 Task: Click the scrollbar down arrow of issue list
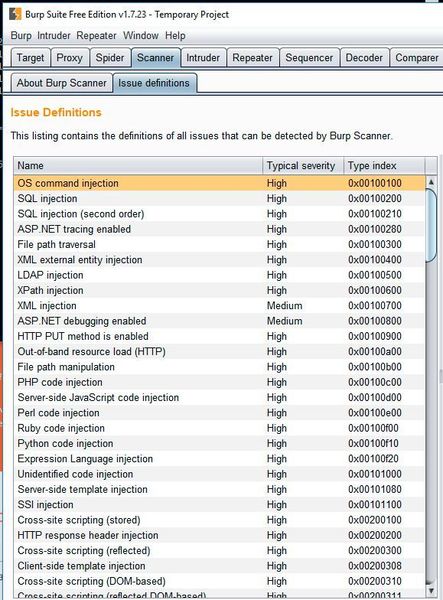pos(431,591)
